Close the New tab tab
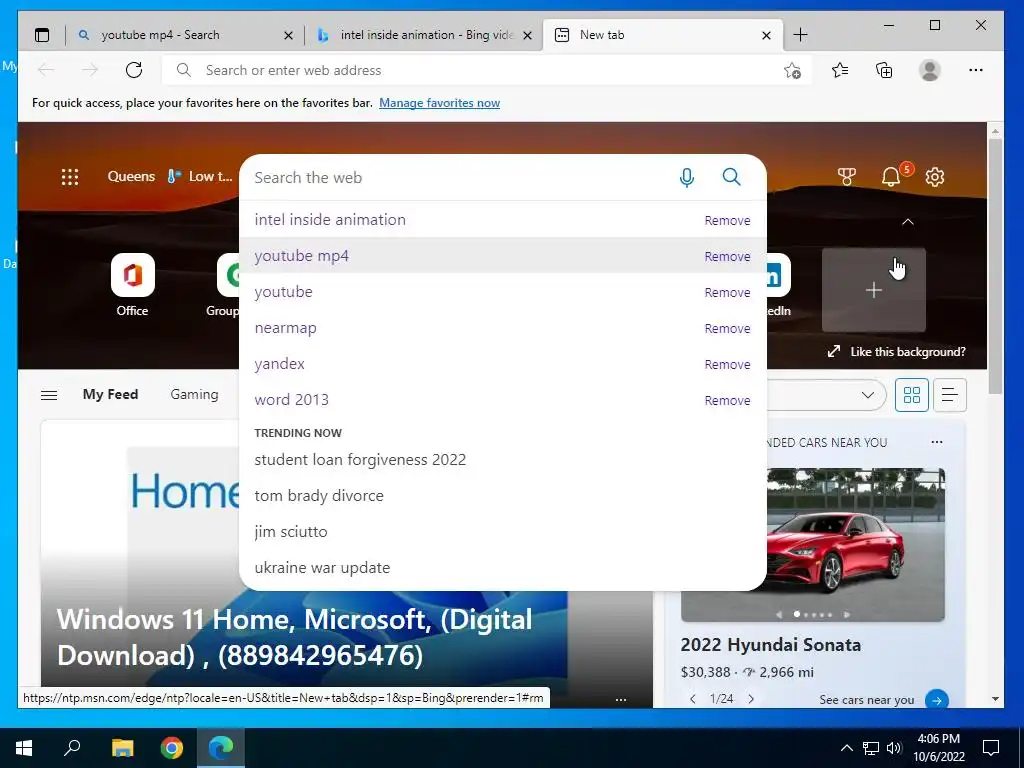This screenshot has width=1024, height=768. tap(767, 35)
